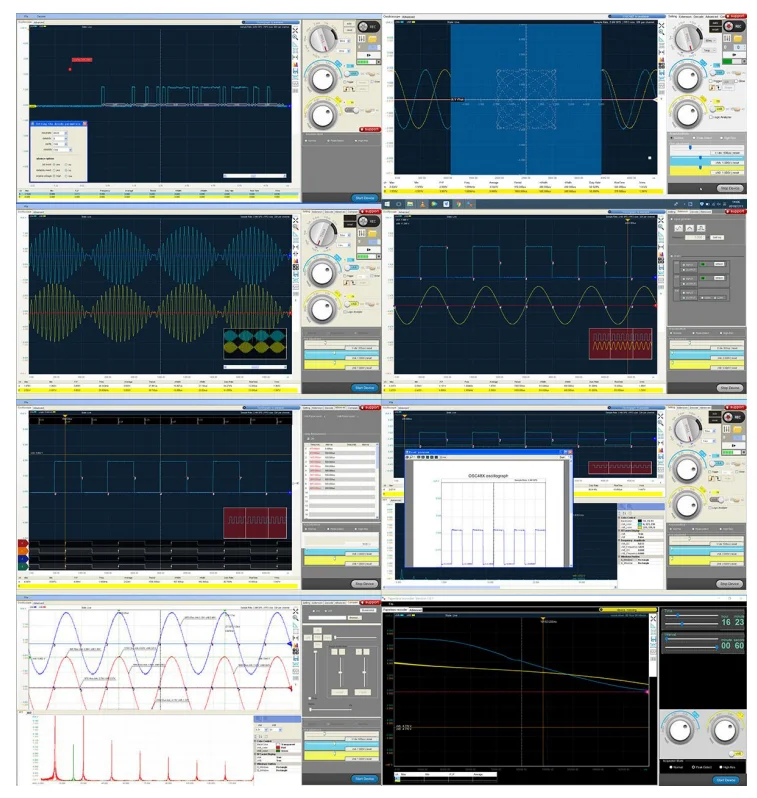Image resolution: width=757 pixels, height=798 pixels.
Task: Click blue CH1 knob in Paperless recorder window
Action: tap(680, 730)
